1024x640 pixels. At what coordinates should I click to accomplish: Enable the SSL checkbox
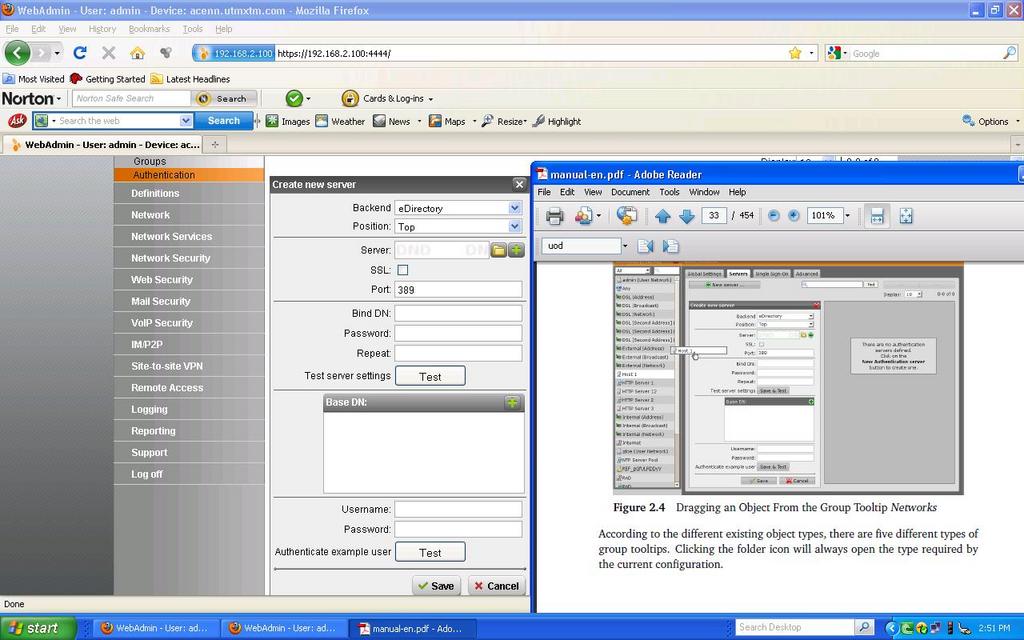(x=403, y=270)
